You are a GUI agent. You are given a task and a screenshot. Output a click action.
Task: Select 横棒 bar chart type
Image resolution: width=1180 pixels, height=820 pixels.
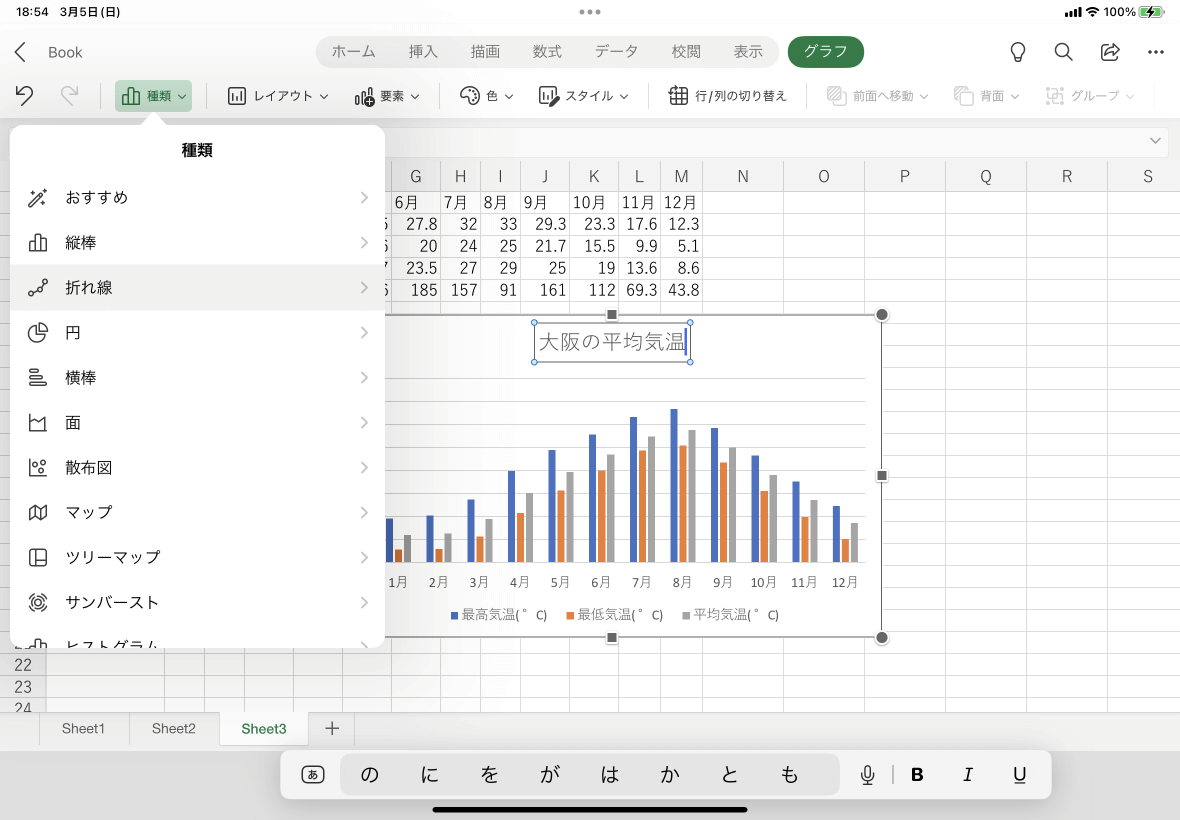pyautogui.click(x=197, y=378)
